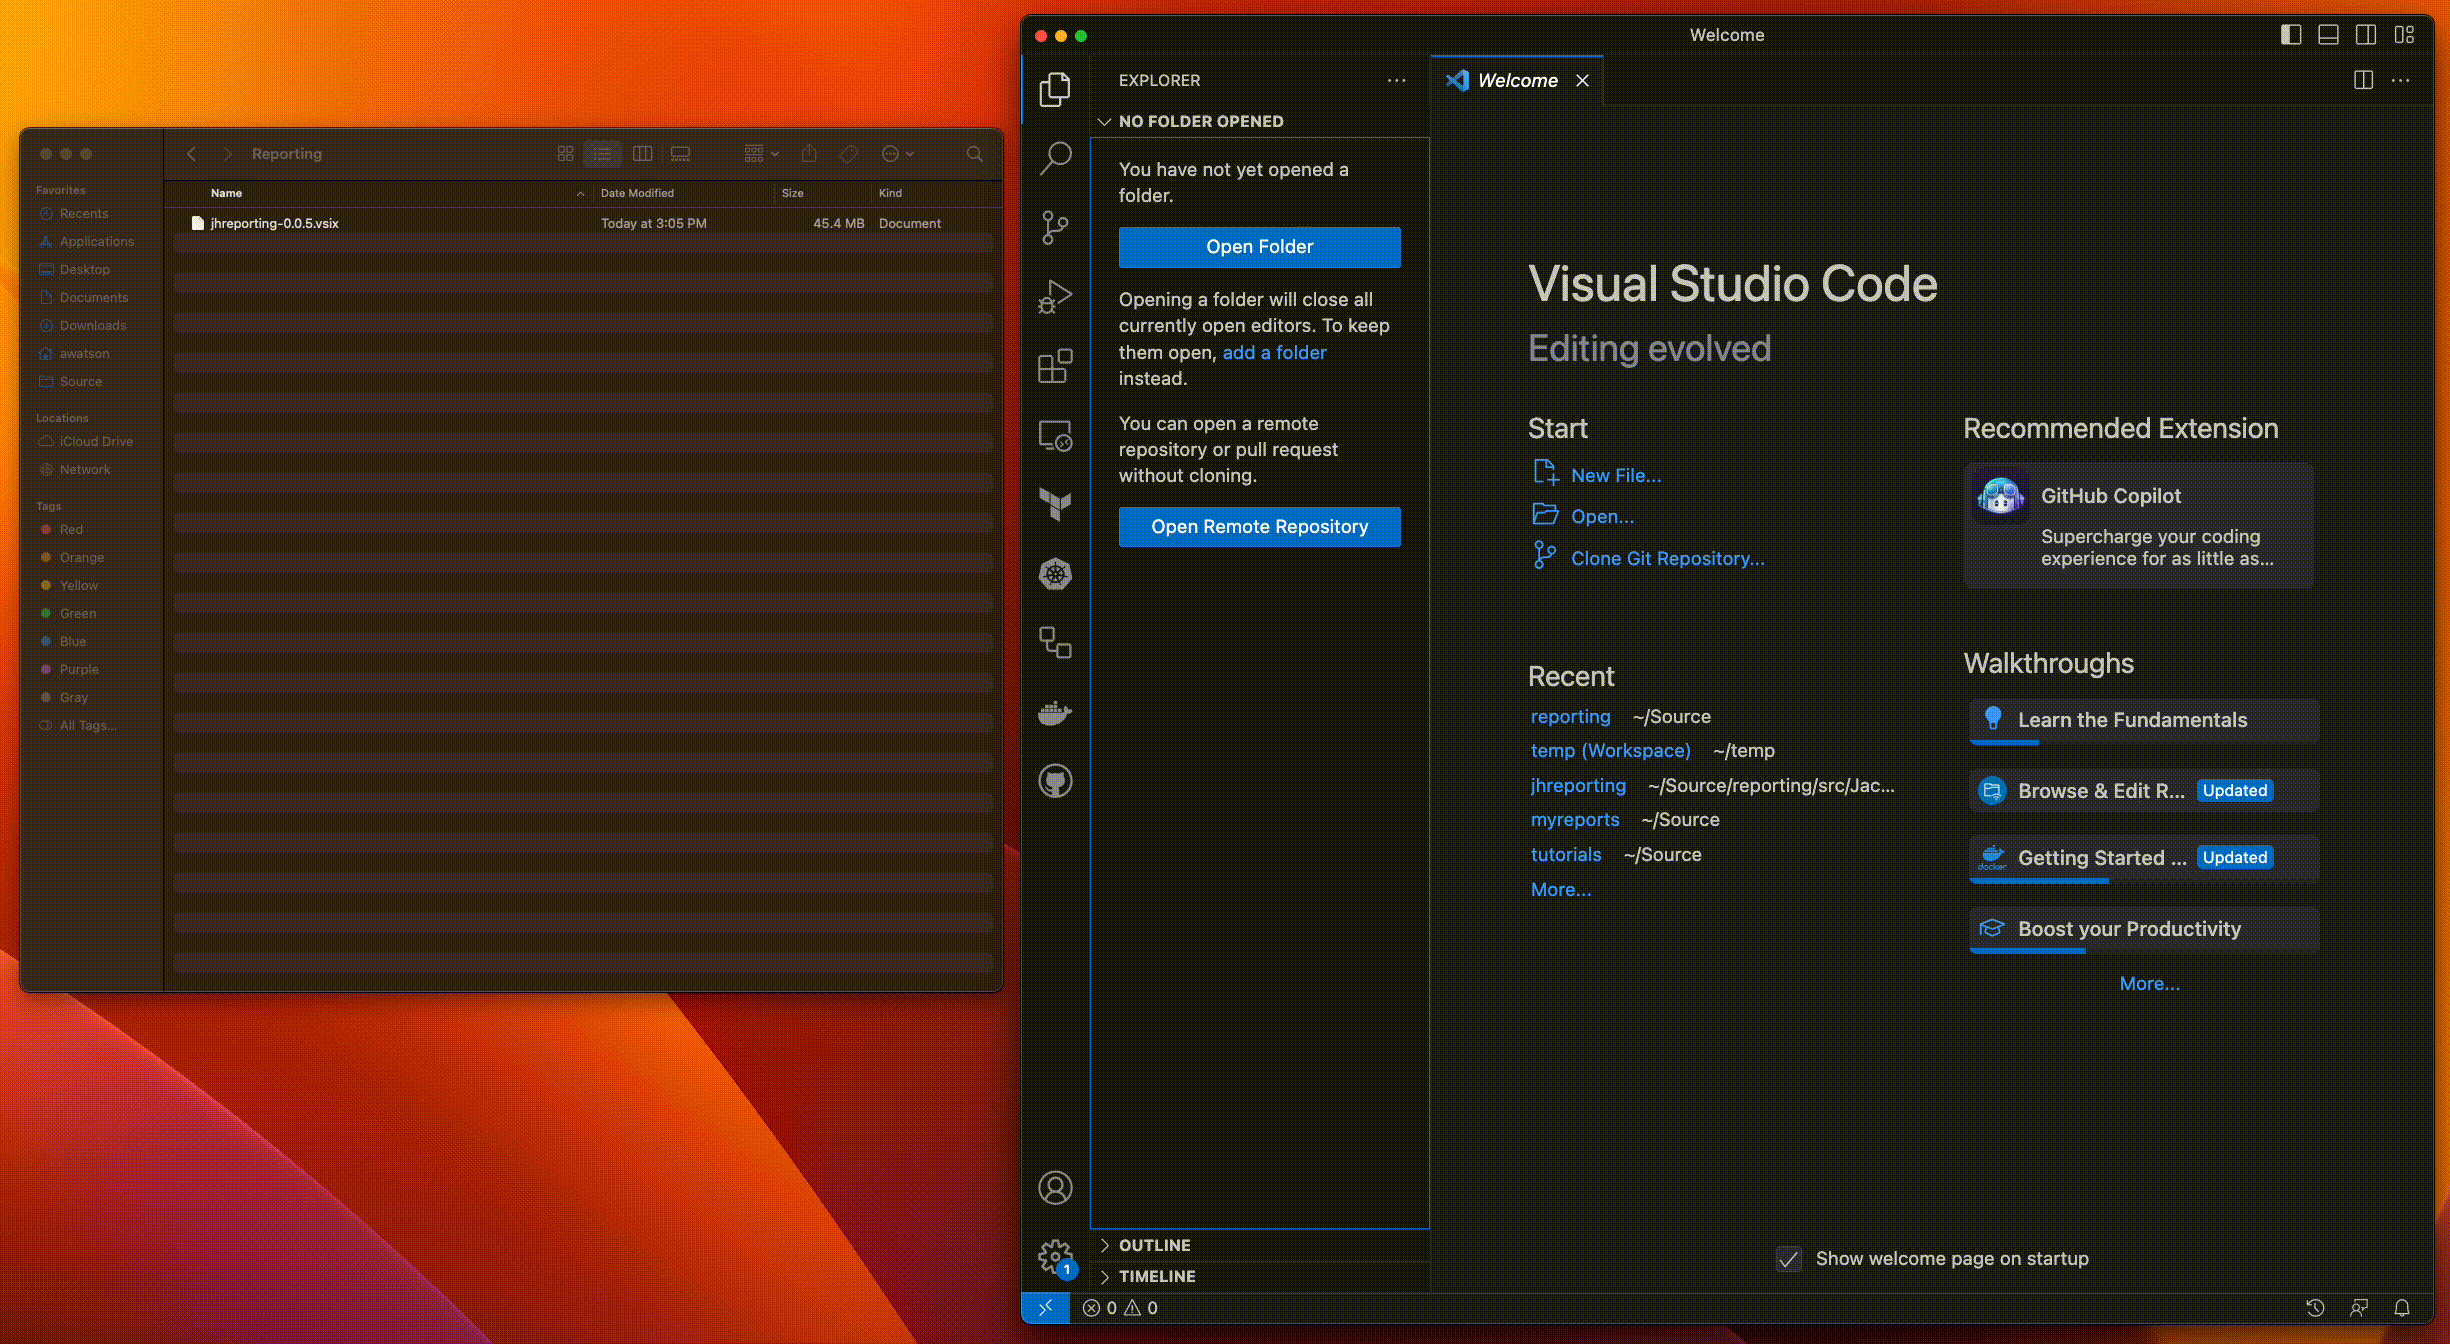Screen dimensions: 2450x1344
Task: Open Remote Explorer in activity bar
Action: (x=1055, y=436)
